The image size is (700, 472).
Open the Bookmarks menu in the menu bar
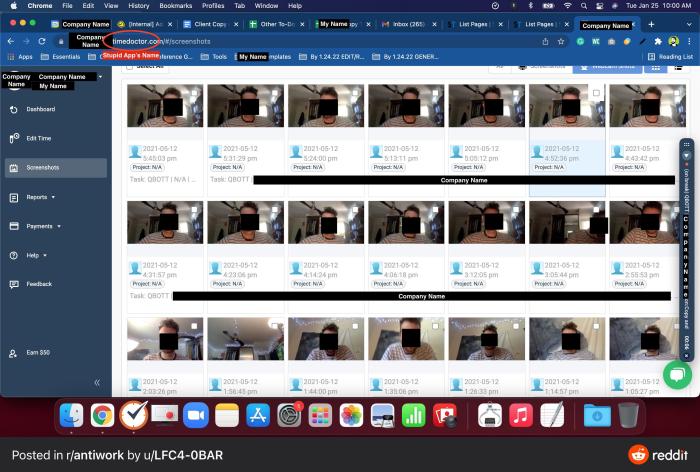pos(175,6)
